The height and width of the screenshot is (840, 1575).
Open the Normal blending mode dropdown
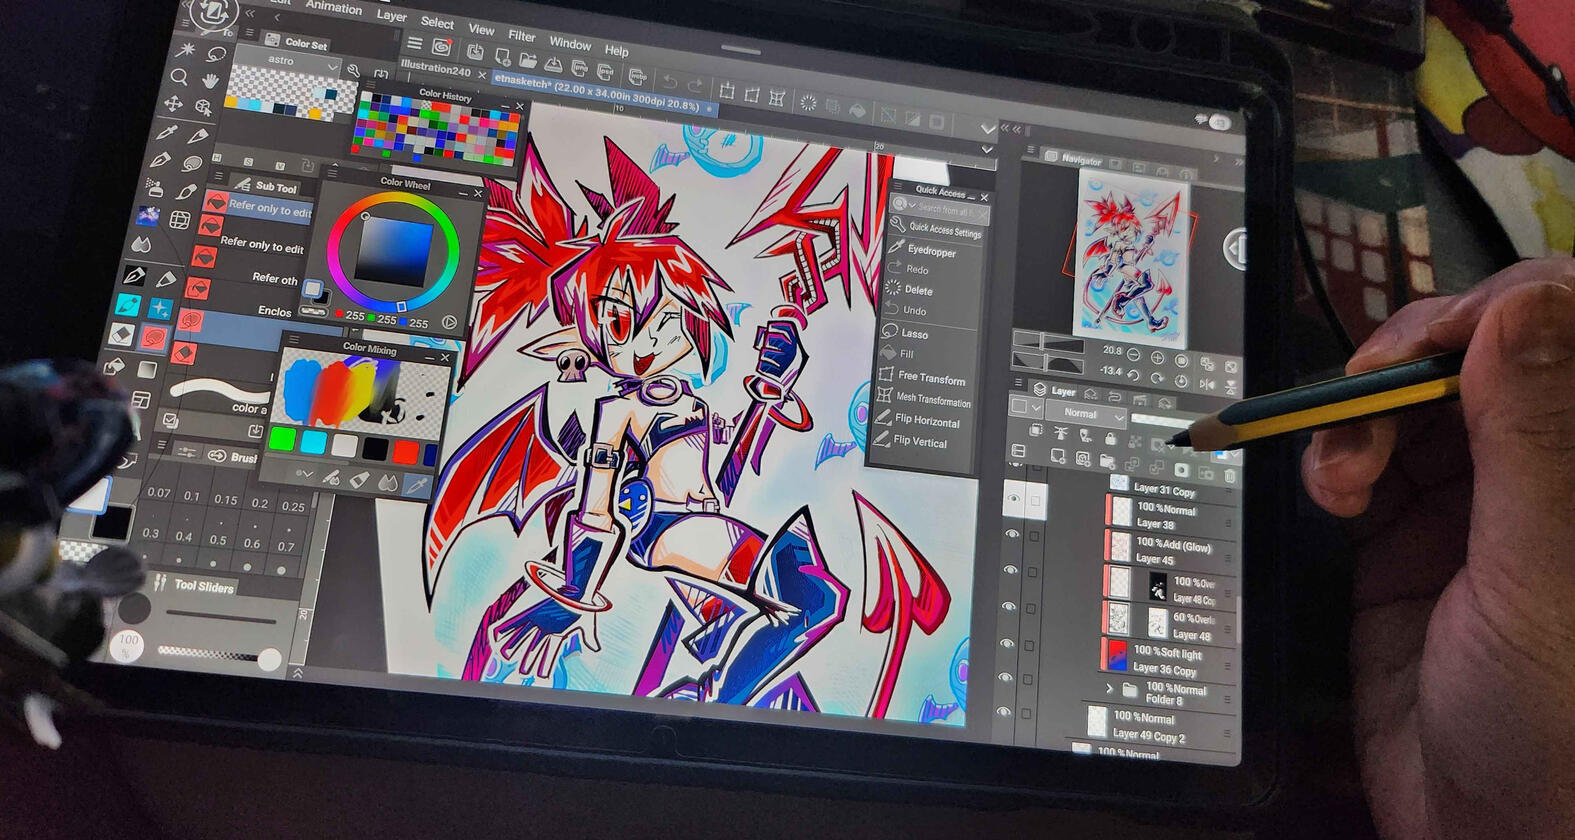click(x=1086, y=413)
